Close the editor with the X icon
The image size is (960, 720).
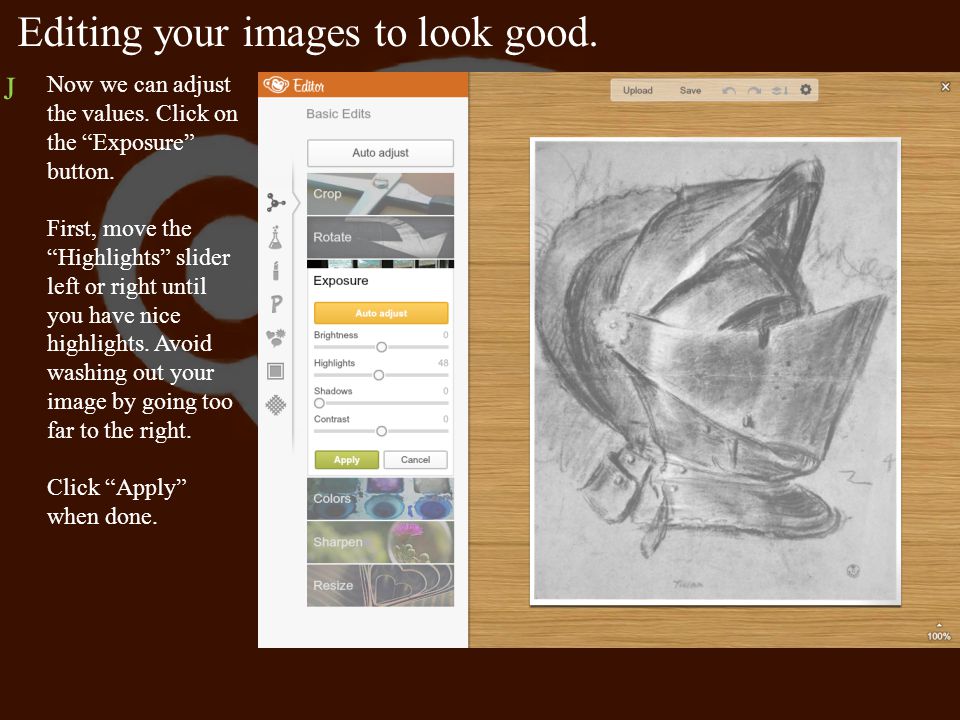click(x=945, y=87)
